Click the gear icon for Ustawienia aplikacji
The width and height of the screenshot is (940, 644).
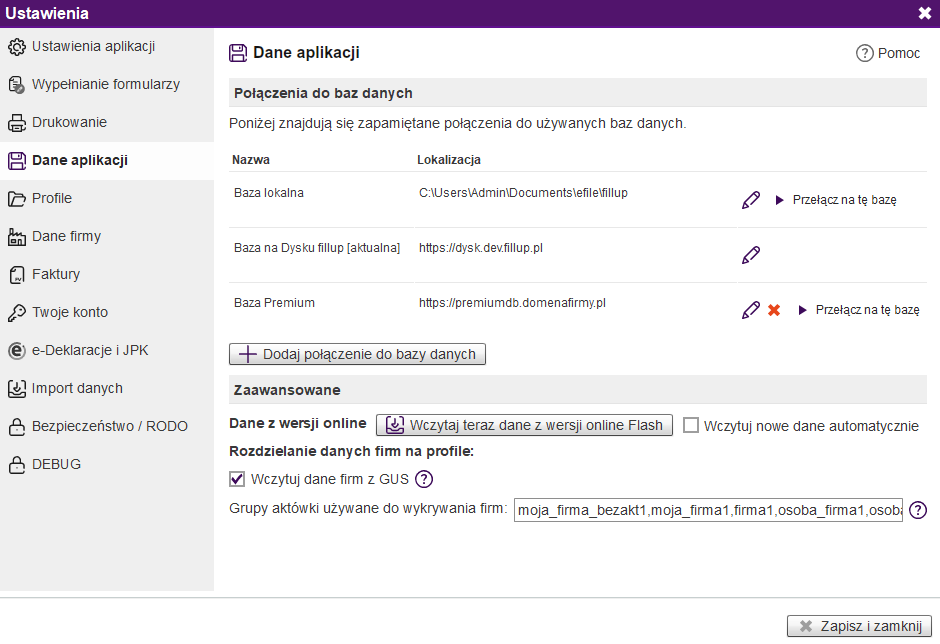[17, 47]
